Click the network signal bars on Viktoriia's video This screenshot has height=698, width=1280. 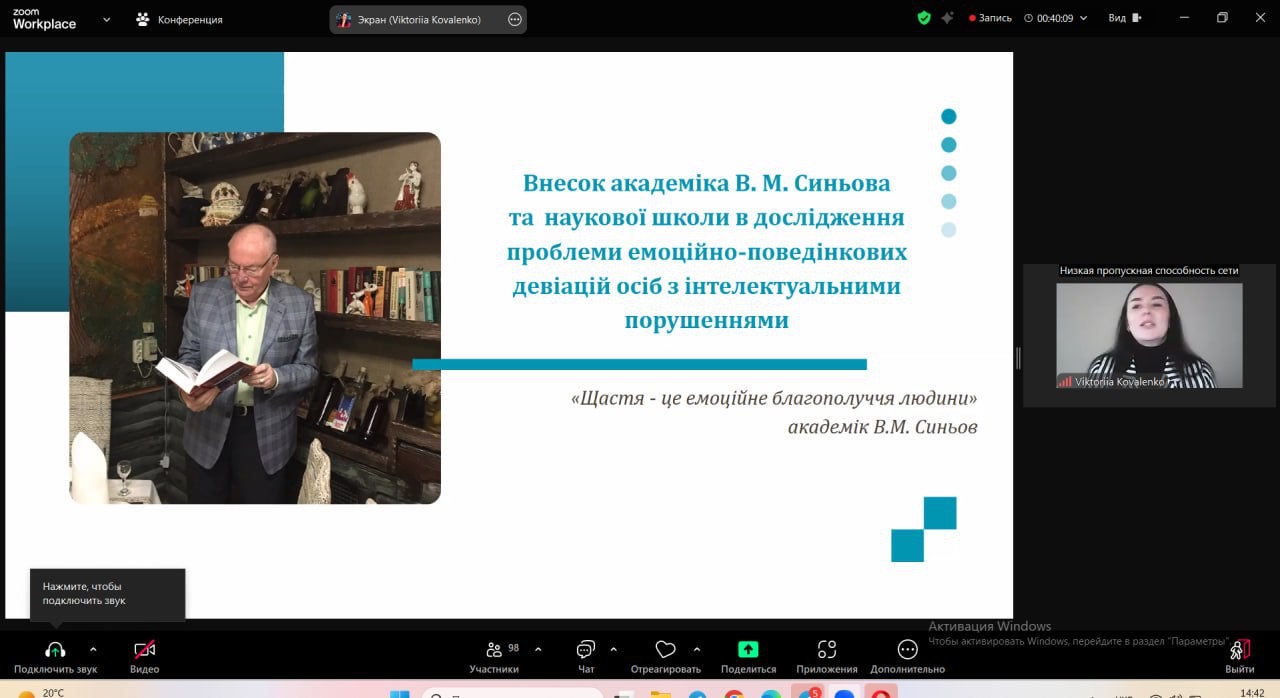(x=1066, y=381)
